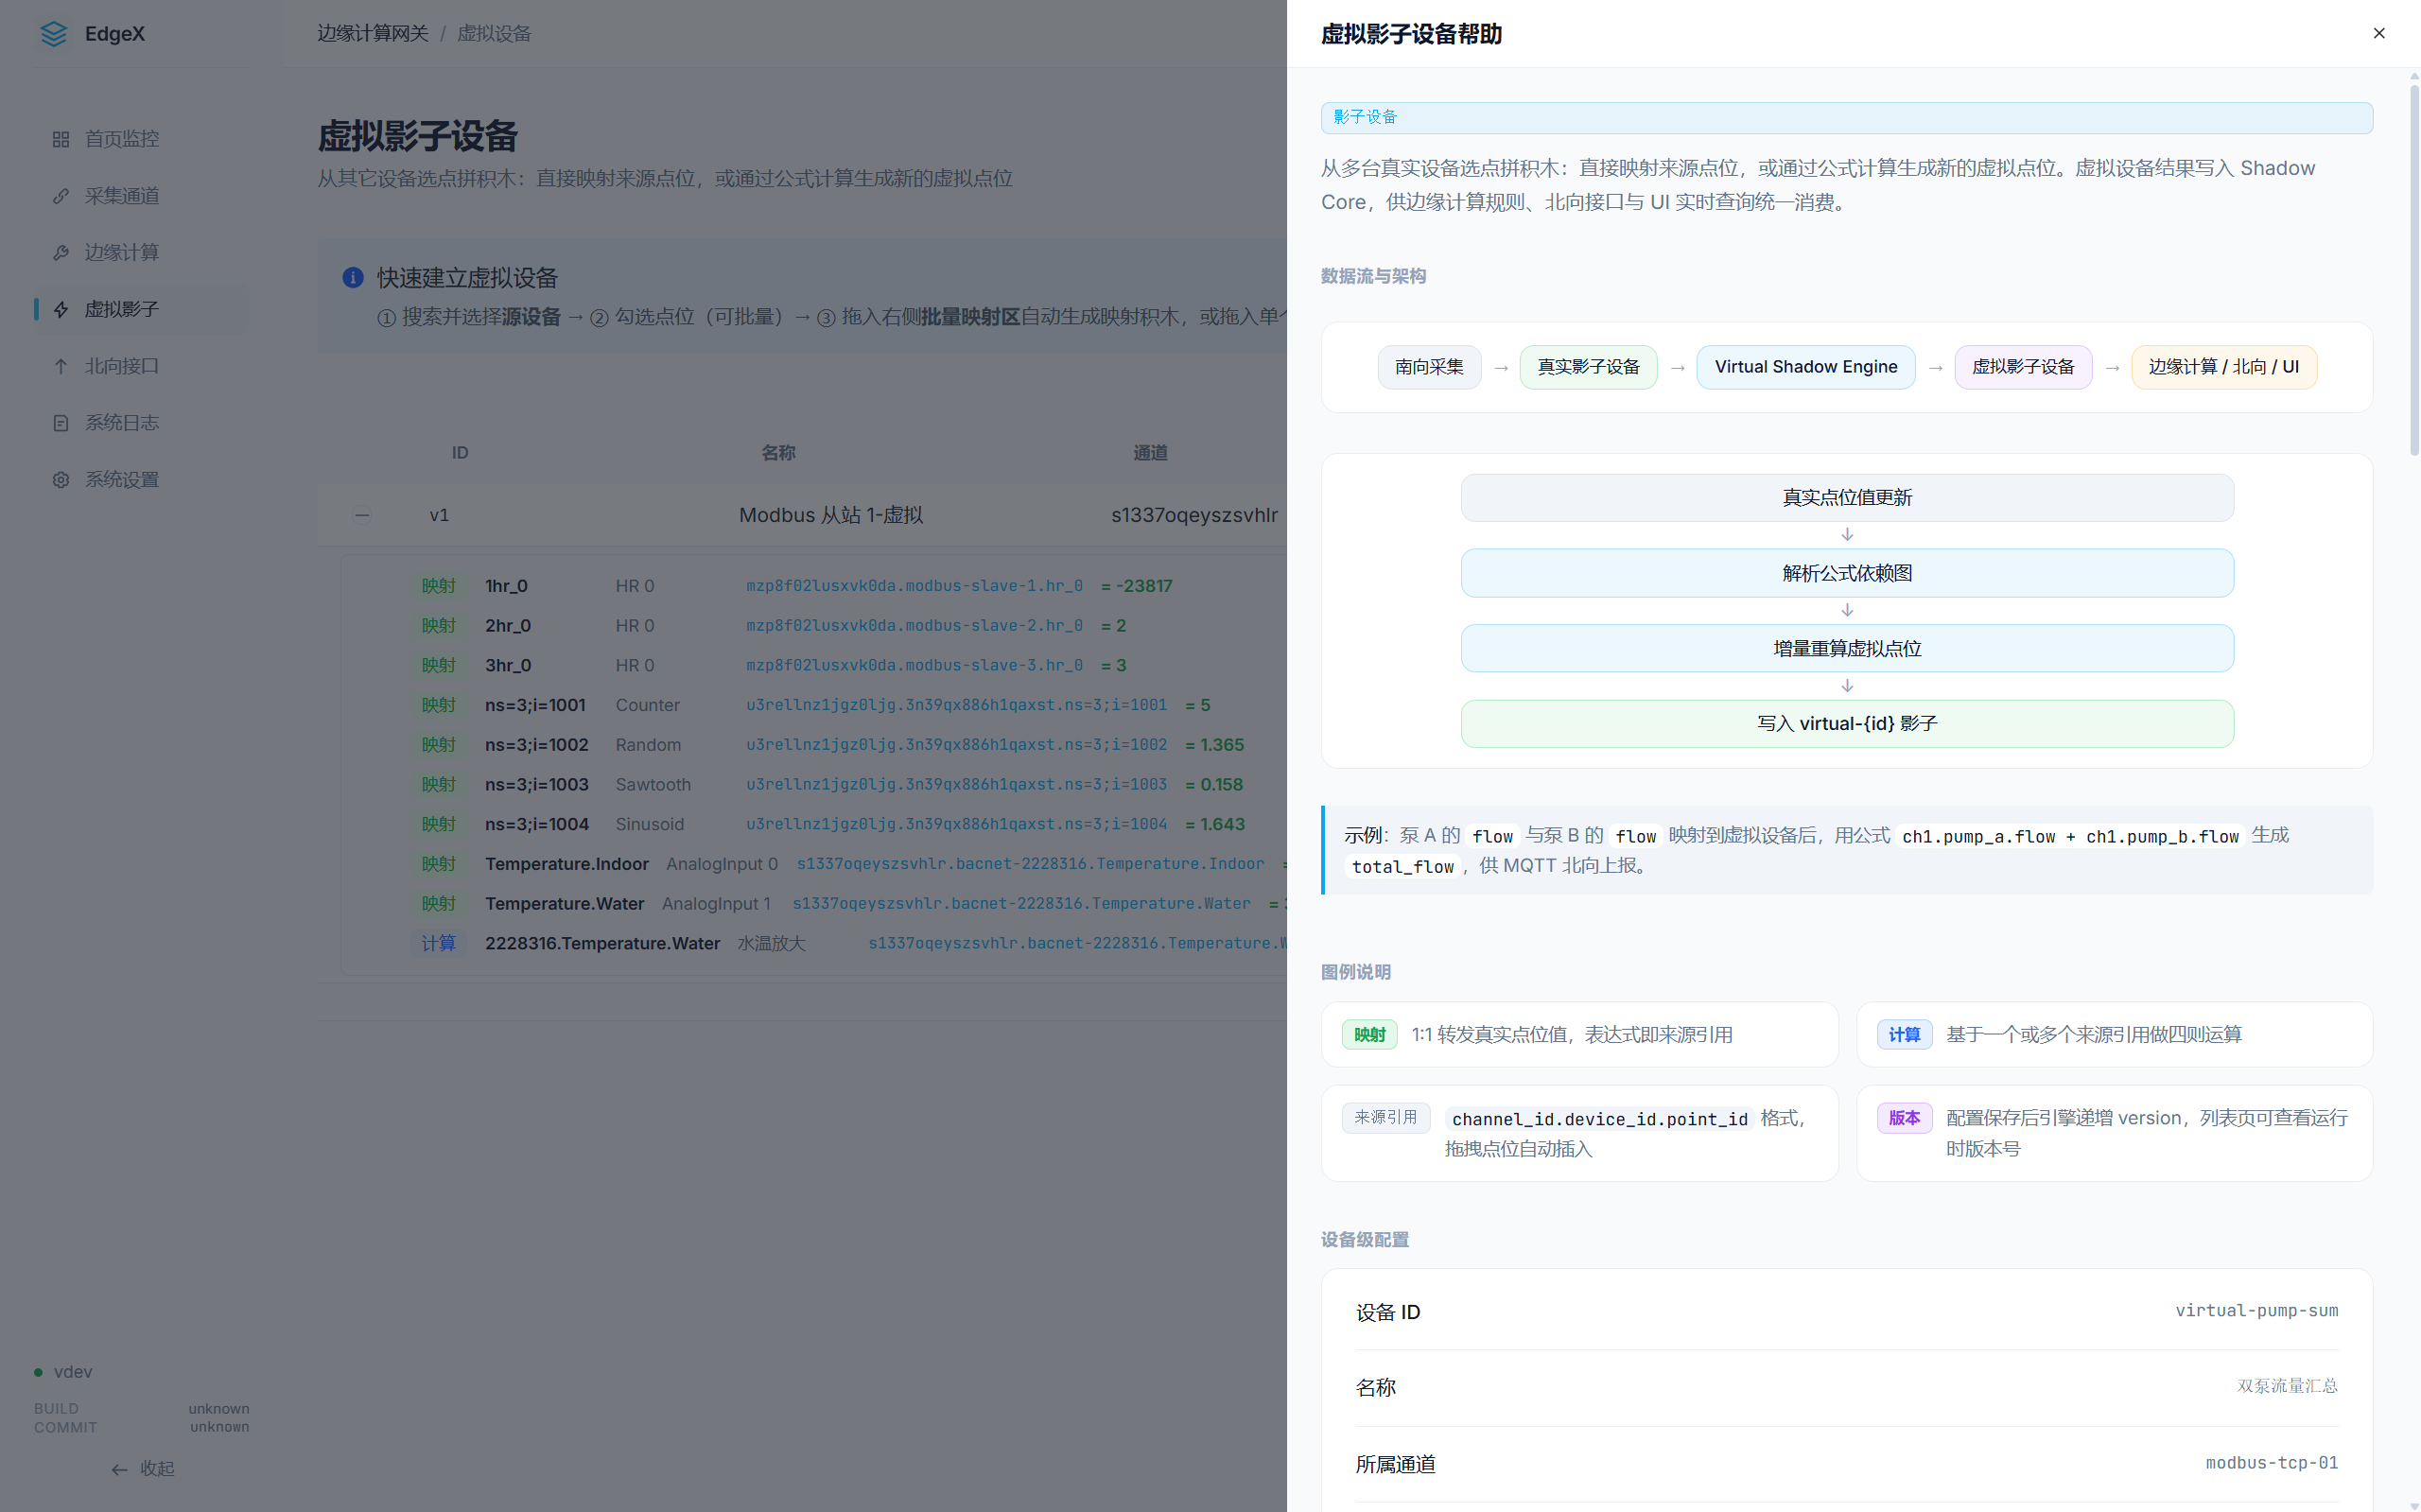Click ns=3;i=1003 Sawtooth point
Image resolution: width=2421 pixels, height=1512 pixels.
pos(536,785)
